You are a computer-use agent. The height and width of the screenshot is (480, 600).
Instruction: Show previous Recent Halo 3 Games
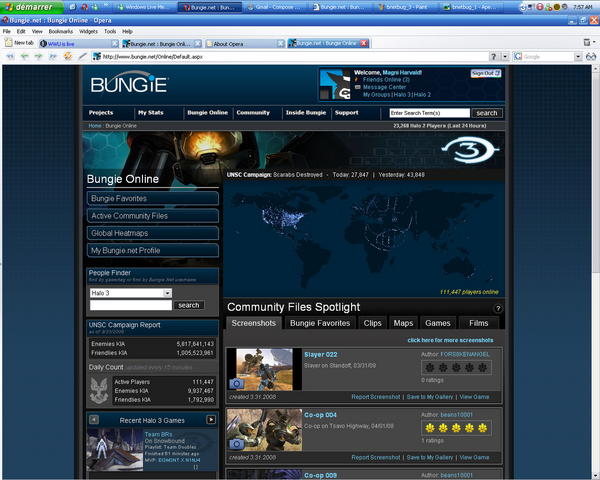coord(94,420)
